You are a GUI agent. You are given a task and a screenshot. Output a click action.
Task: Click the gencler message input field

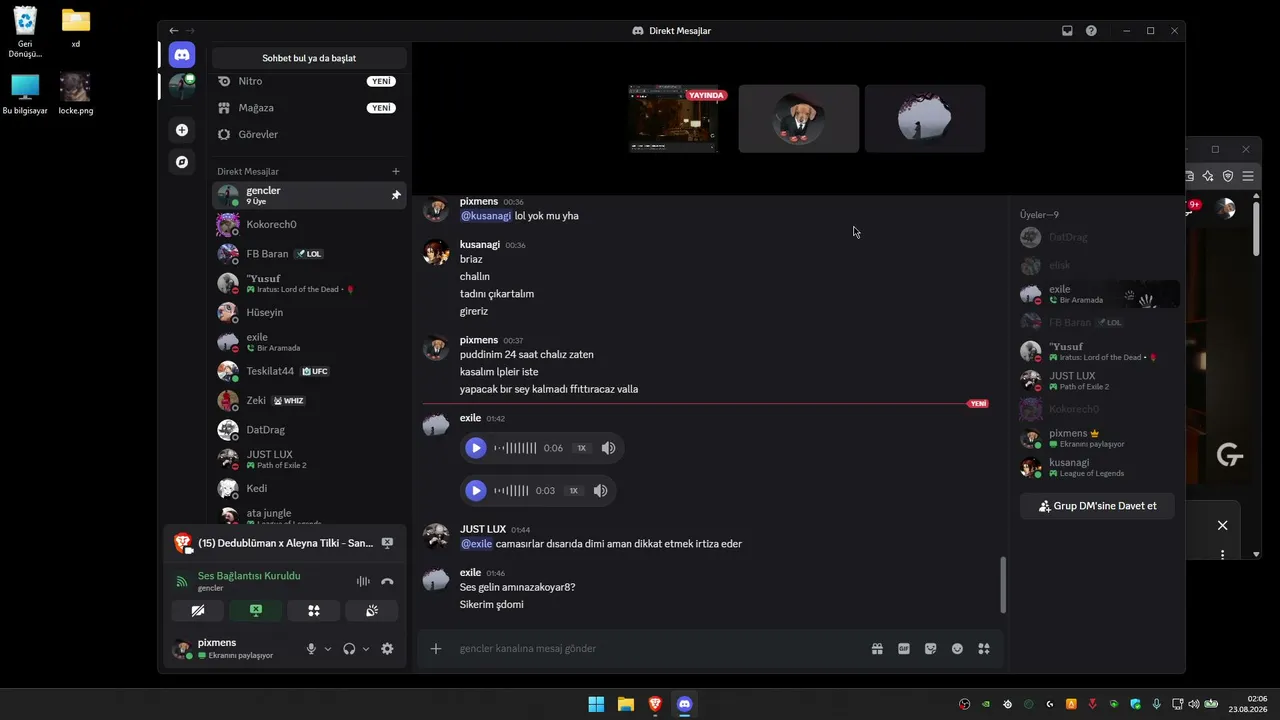[660, 649]
